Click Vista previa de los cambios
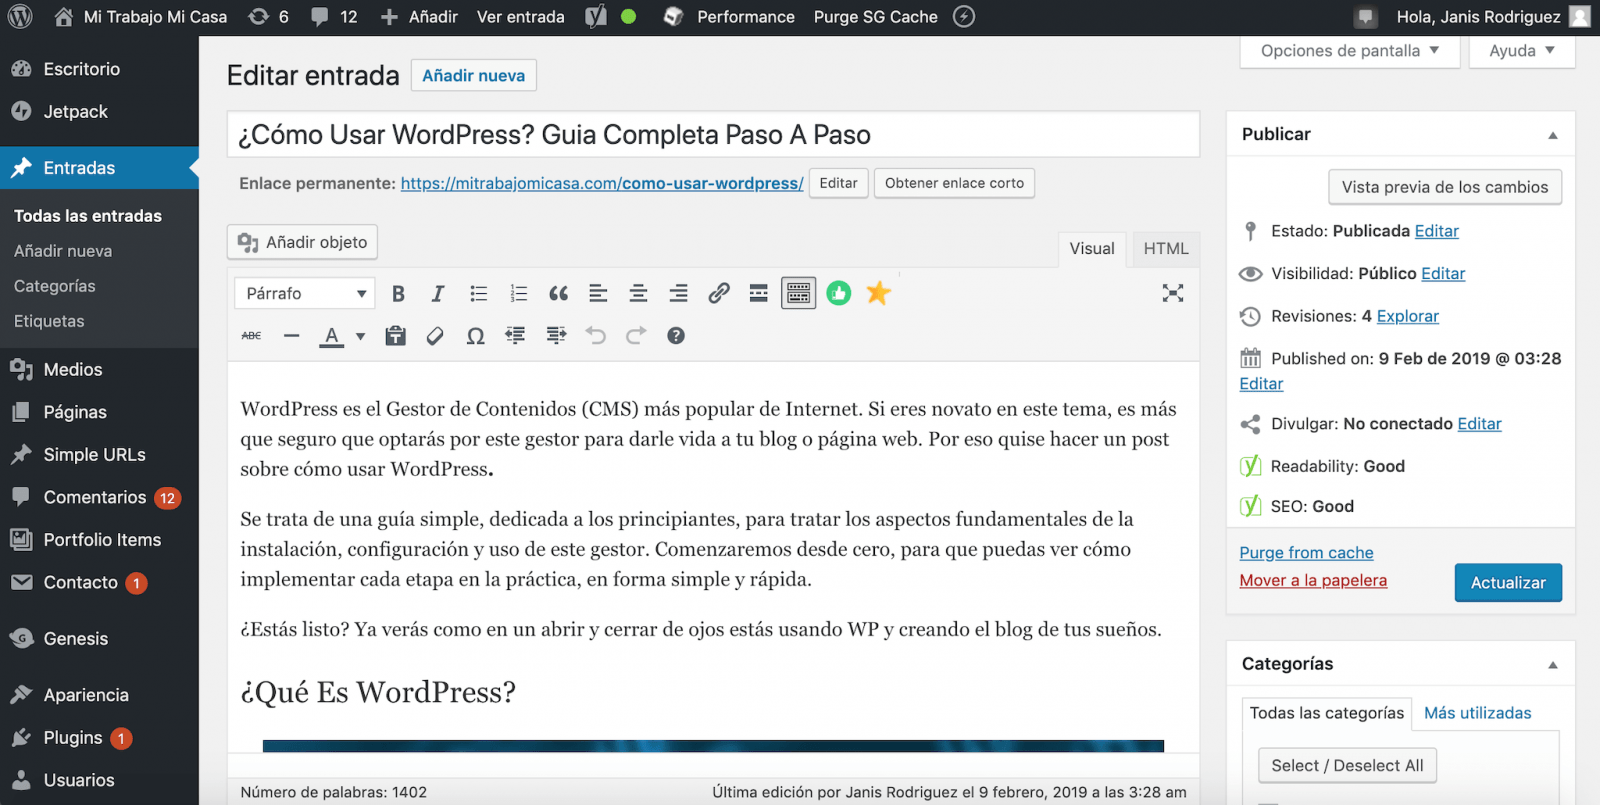This screenshot has width=1600, height=805. click(1444, 187)
